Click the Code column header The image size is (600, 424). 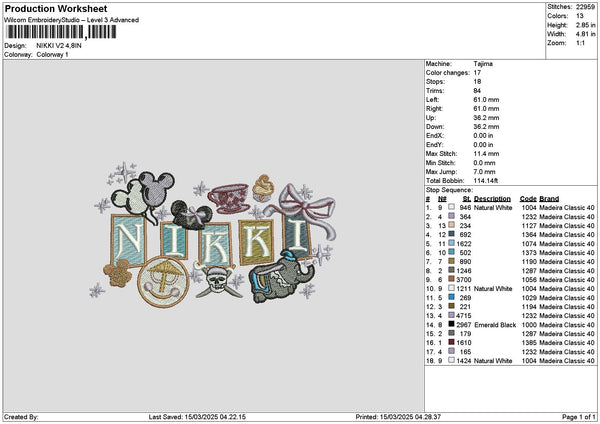click(x=528, y=199)
